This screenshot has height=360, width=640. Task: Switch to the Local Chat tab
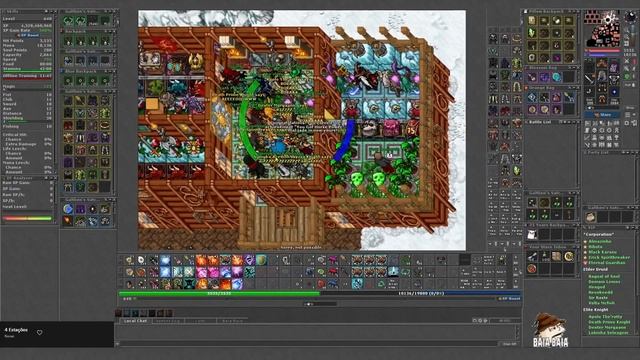136,321
